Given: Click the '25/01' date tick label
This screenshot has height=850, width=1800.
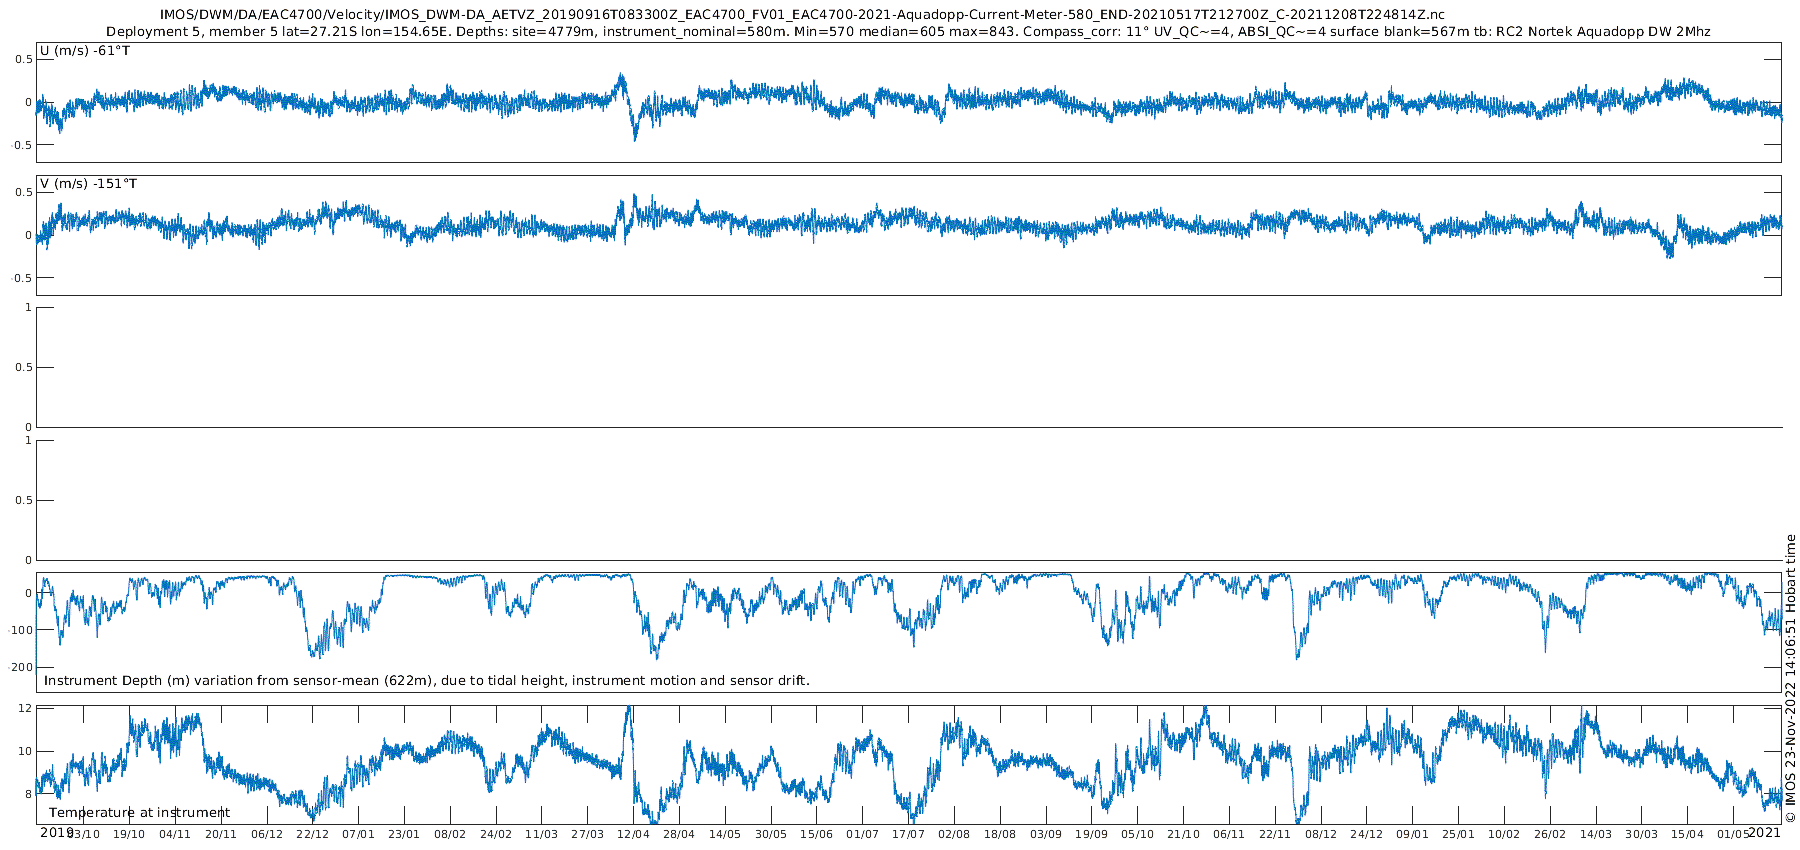Looking at the screenshot, I should click(x=1459, y=834).
